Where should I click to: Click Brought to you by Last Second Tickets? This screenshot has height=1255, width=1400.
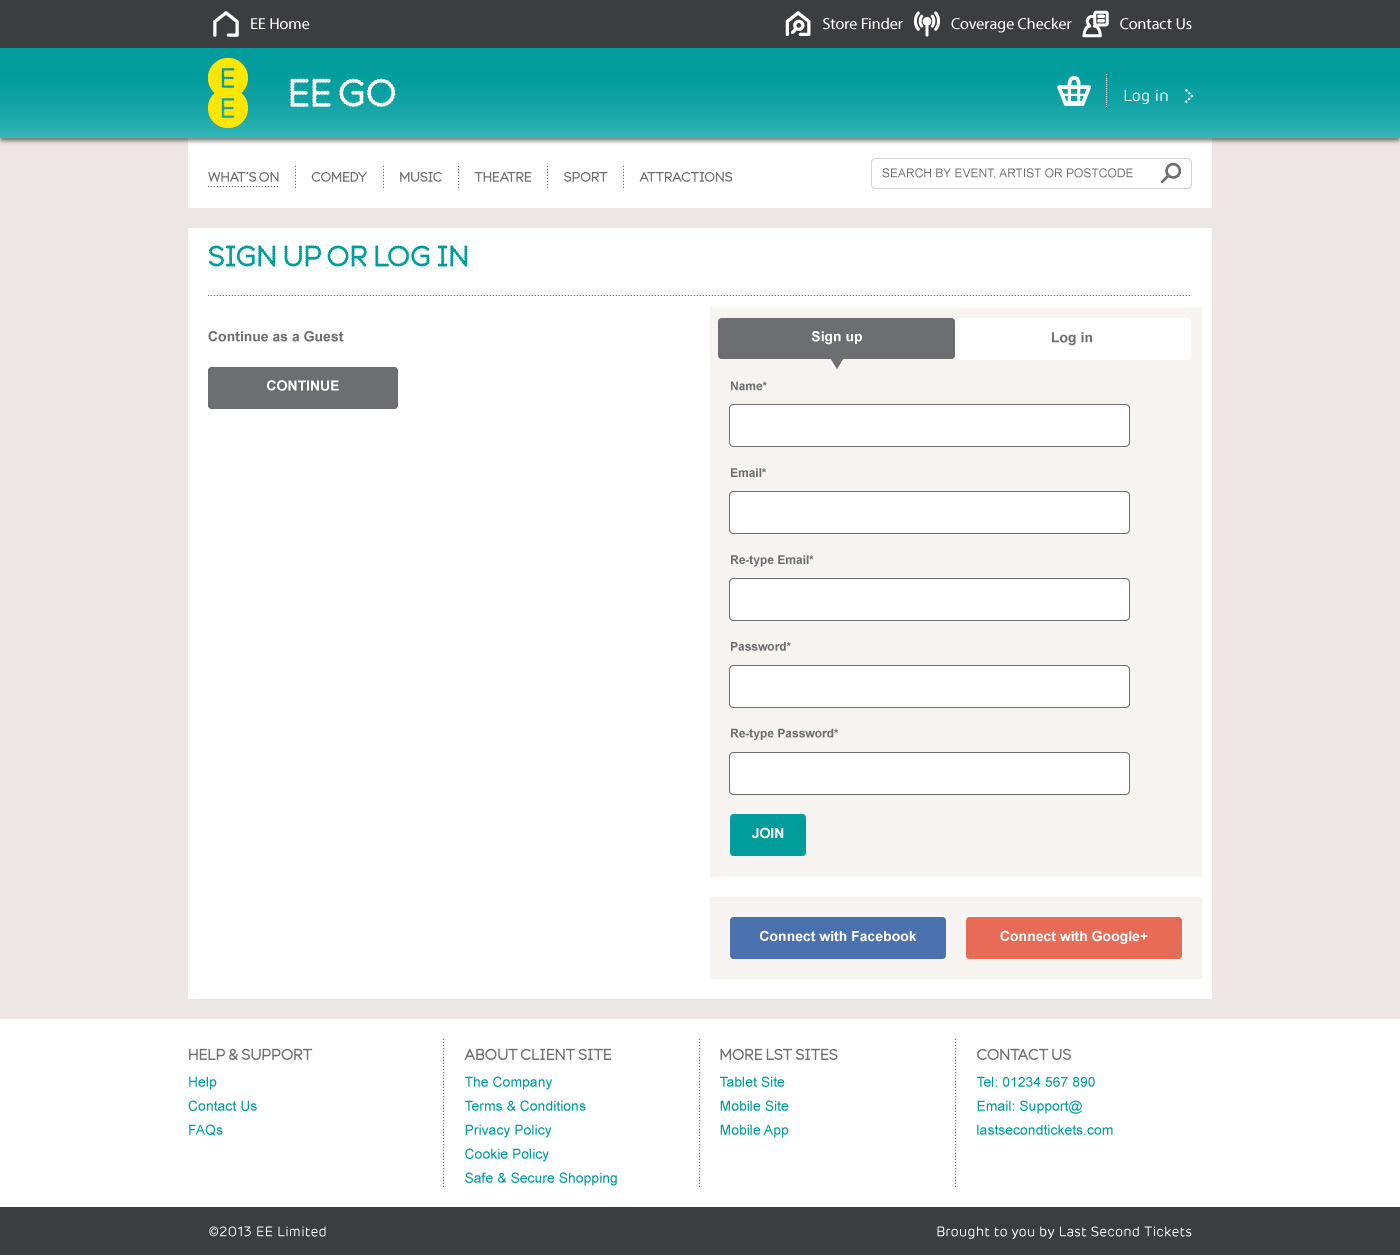1064,1232
